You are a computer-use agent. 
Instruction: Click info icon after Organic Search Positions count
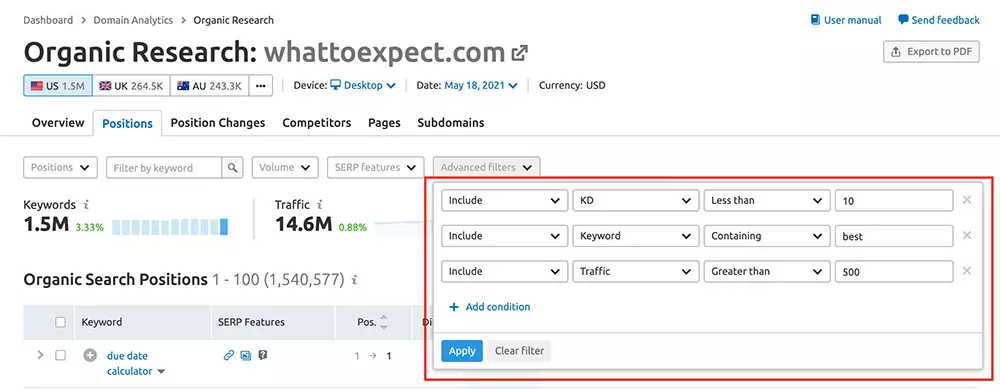coord(355,279)
